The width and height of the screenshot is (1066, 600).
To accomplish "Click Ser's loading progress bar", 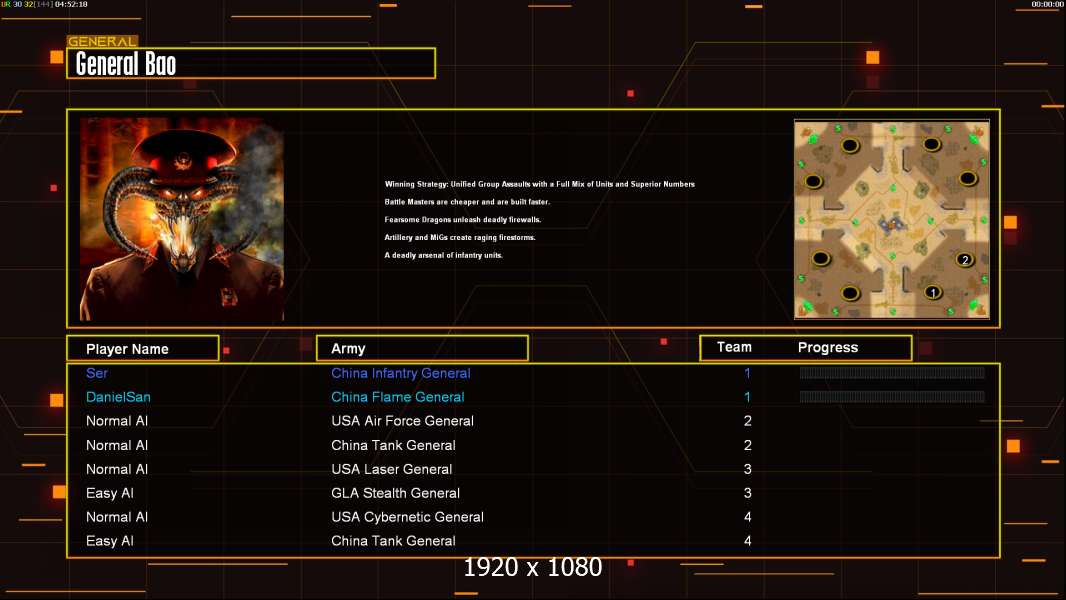I will click(x=892, y=373).
